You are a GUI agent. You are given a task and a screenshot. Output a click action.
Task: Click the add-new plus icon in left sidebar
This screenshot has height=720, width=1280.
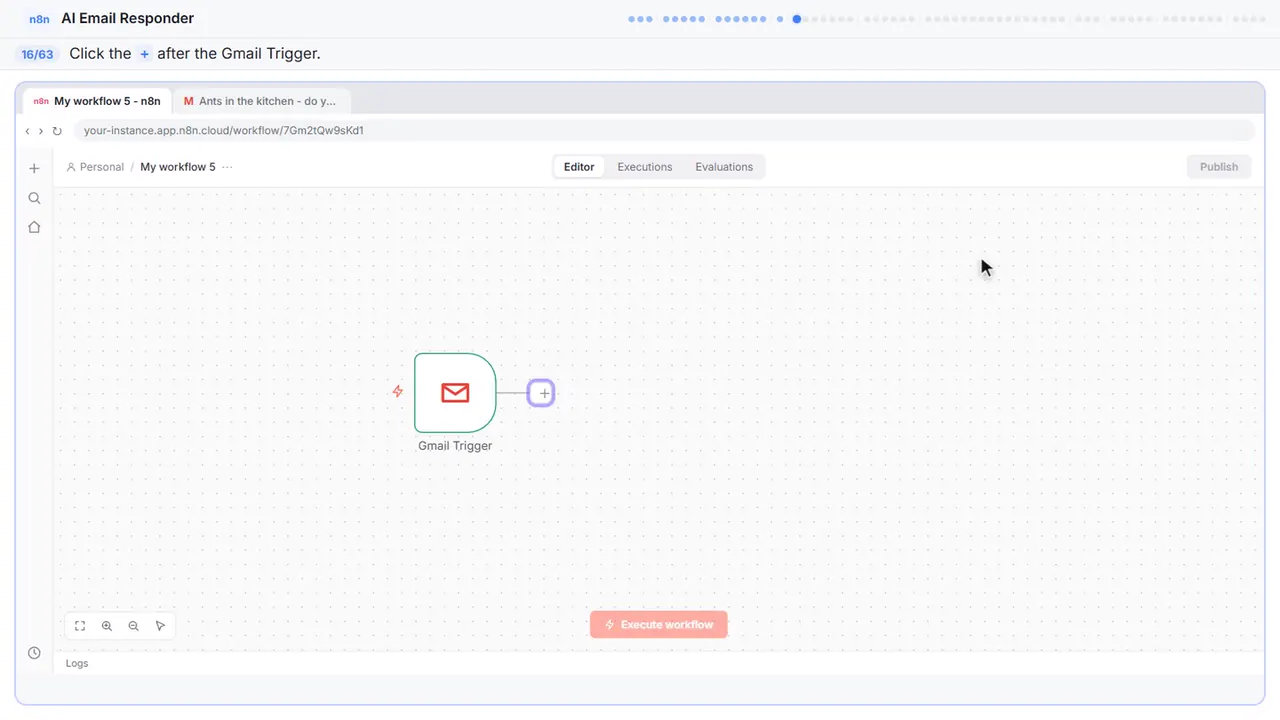click(x=34, y=168)
